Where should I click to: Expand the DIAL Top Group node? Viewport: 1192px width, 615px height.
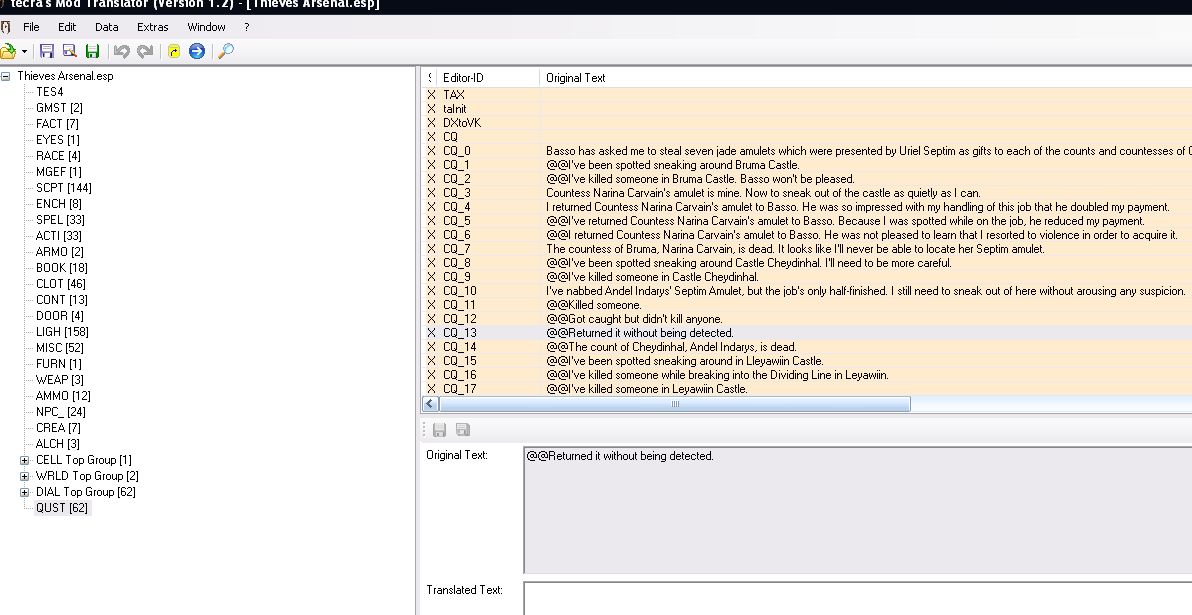click(x=24, y=492)
